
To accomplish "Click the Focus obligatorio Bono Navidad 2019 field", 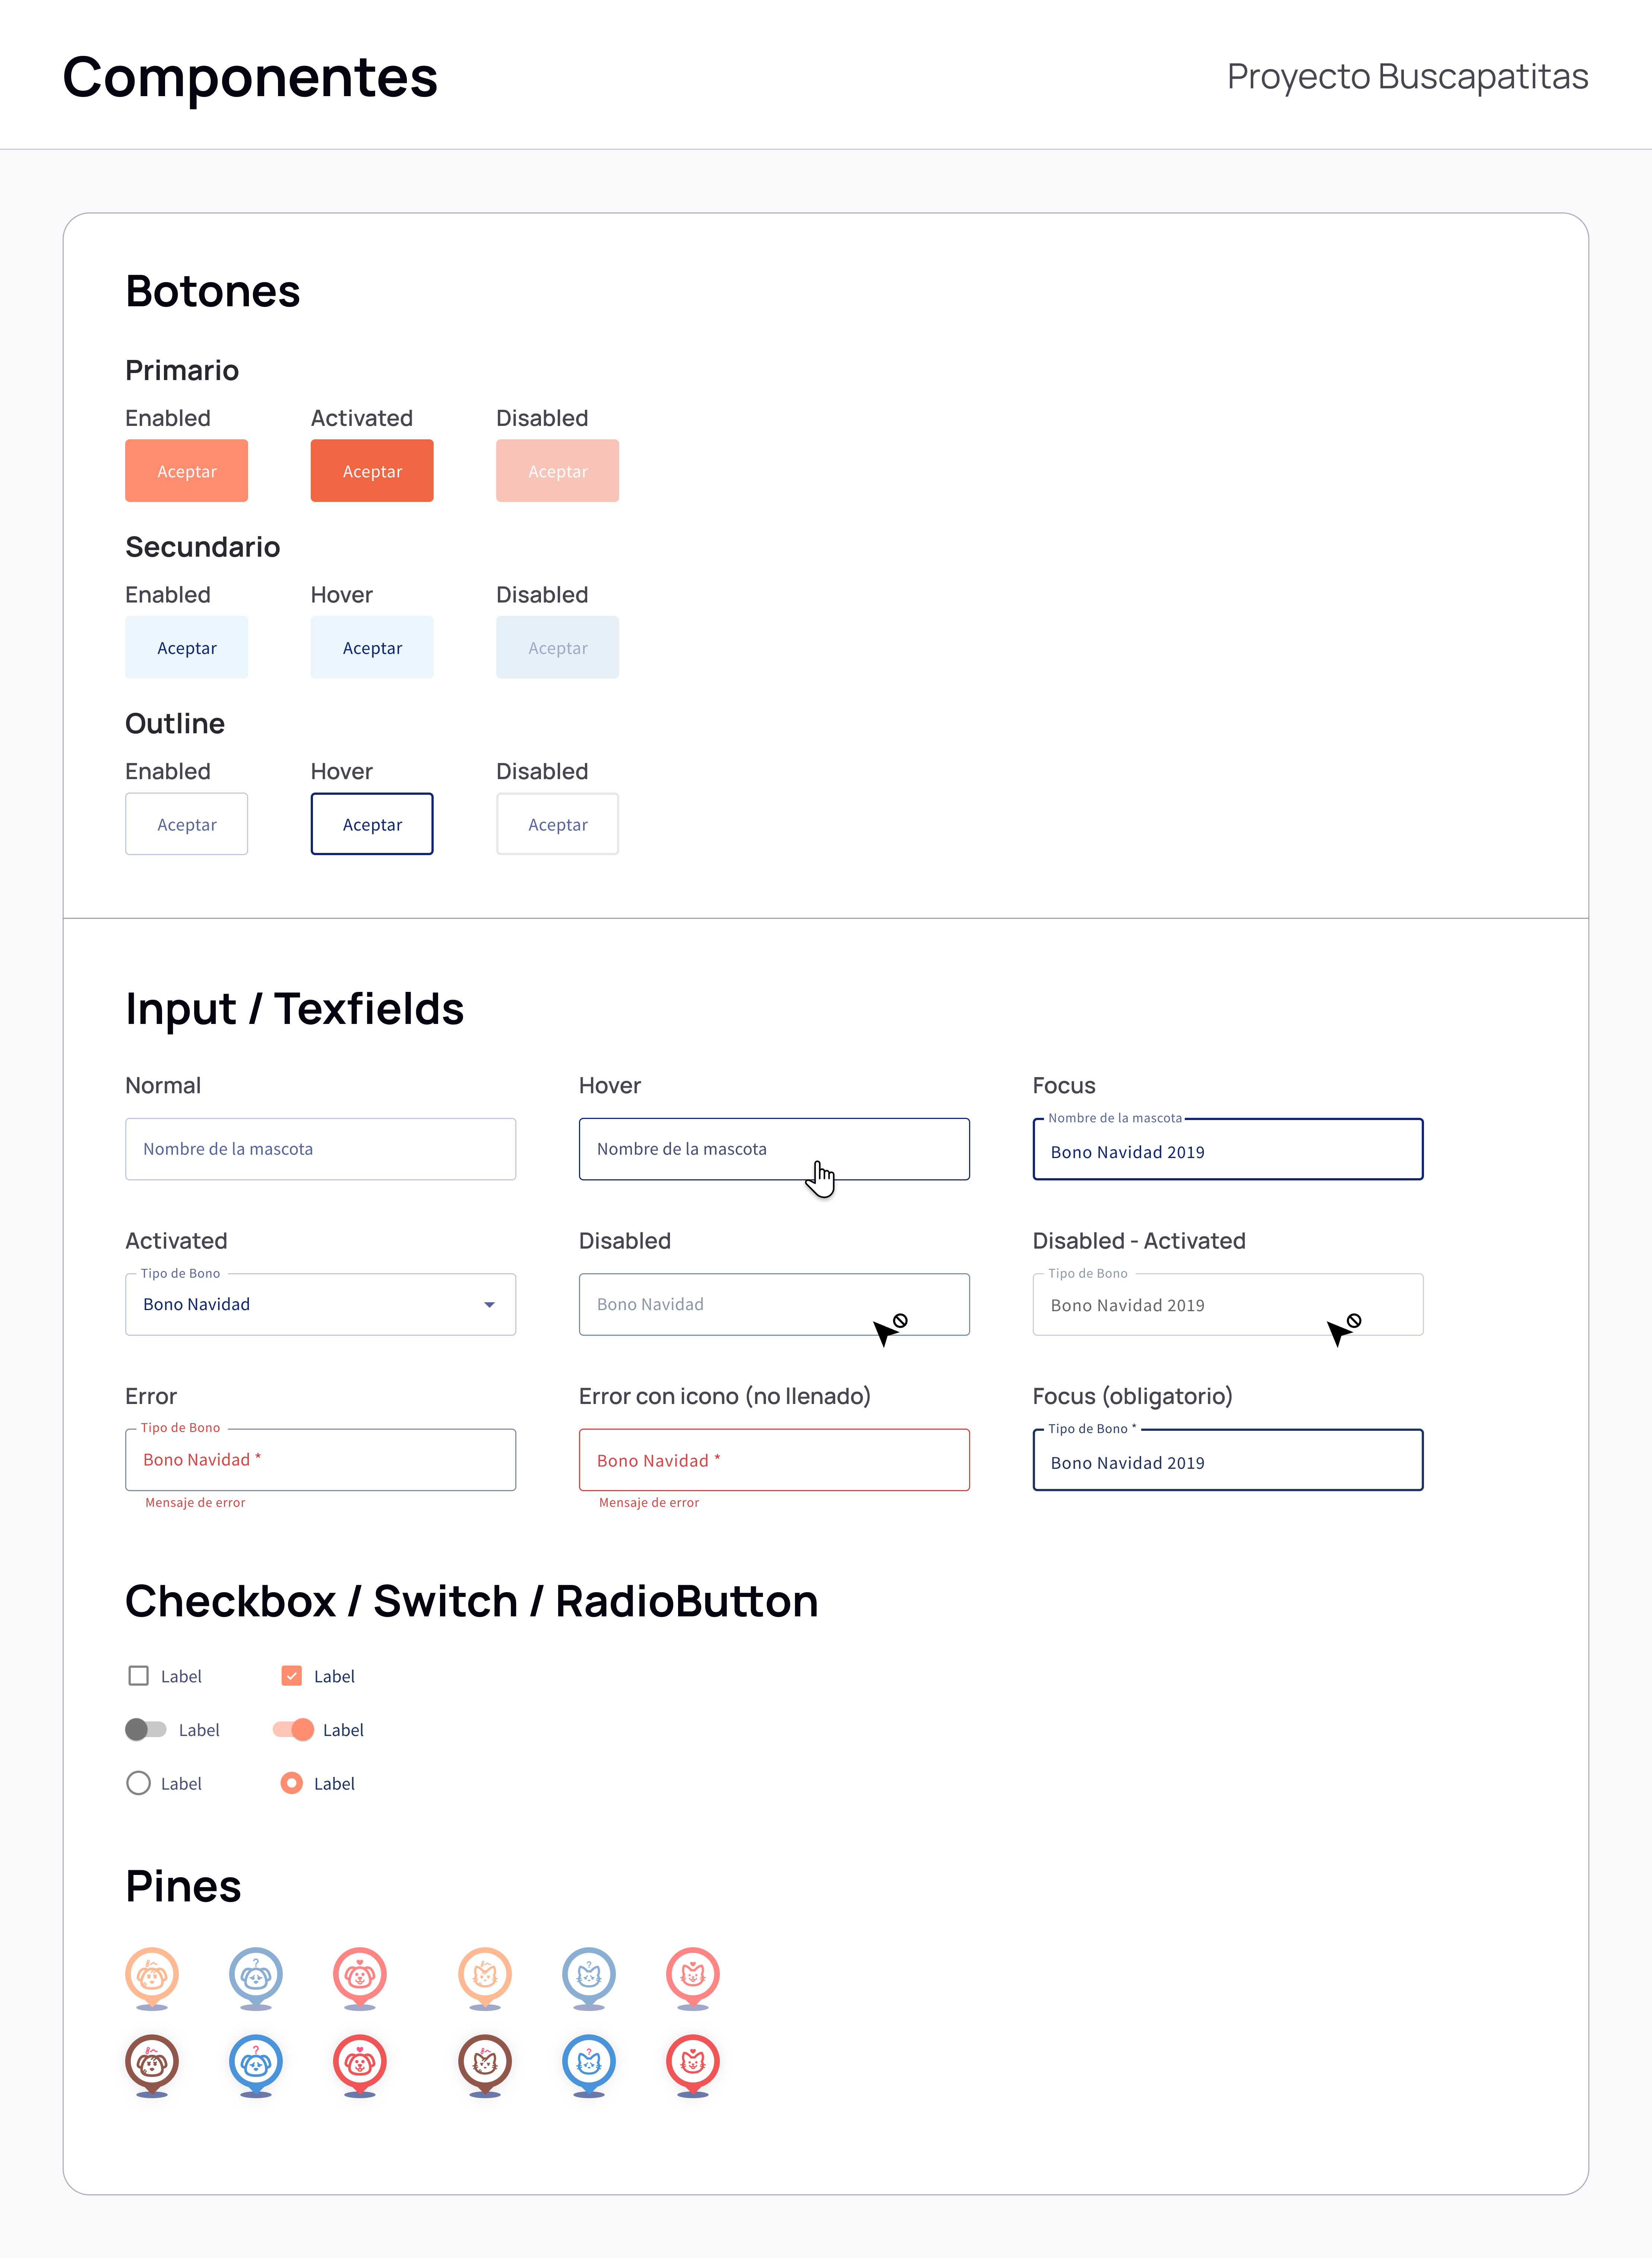I will [x=1228, y=1460].
